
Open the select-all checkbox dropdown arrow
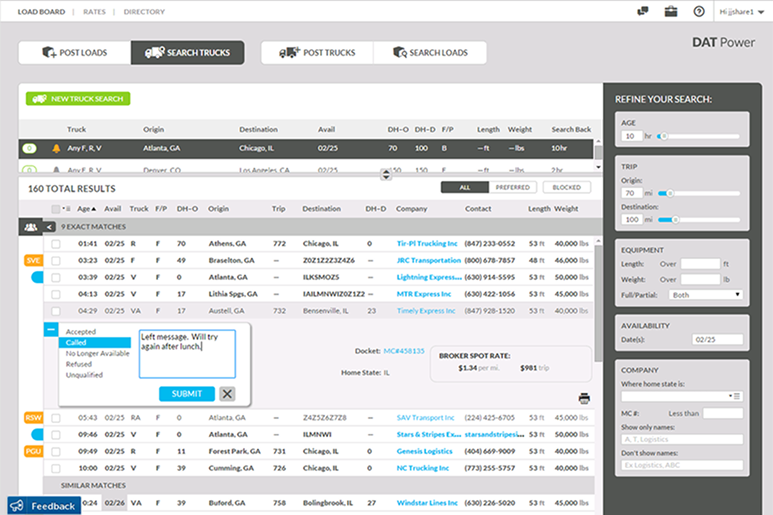coord(66,209)
